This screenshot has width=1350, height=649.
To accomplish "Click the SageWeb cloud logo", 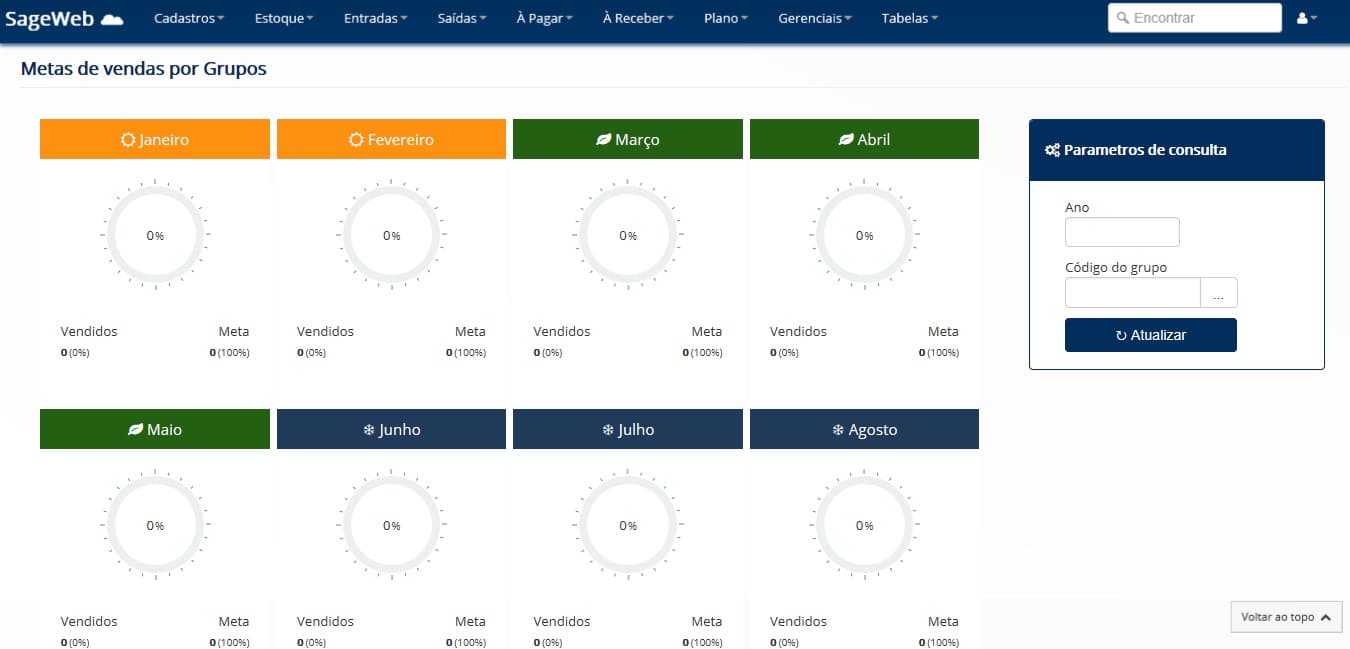I will point(112,19).
